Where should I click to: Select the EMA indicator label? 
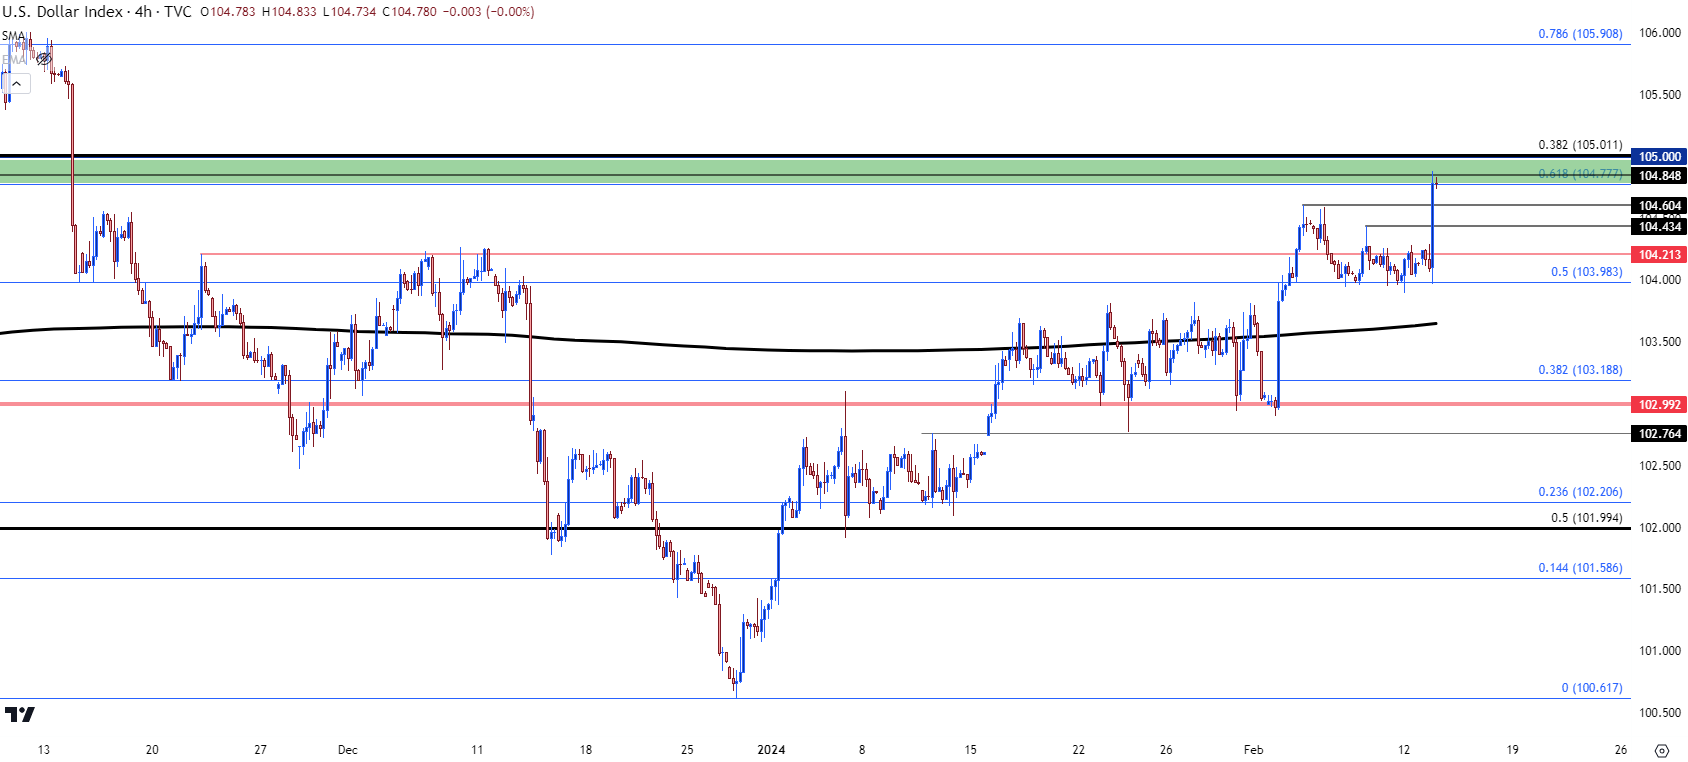point(13,59)
